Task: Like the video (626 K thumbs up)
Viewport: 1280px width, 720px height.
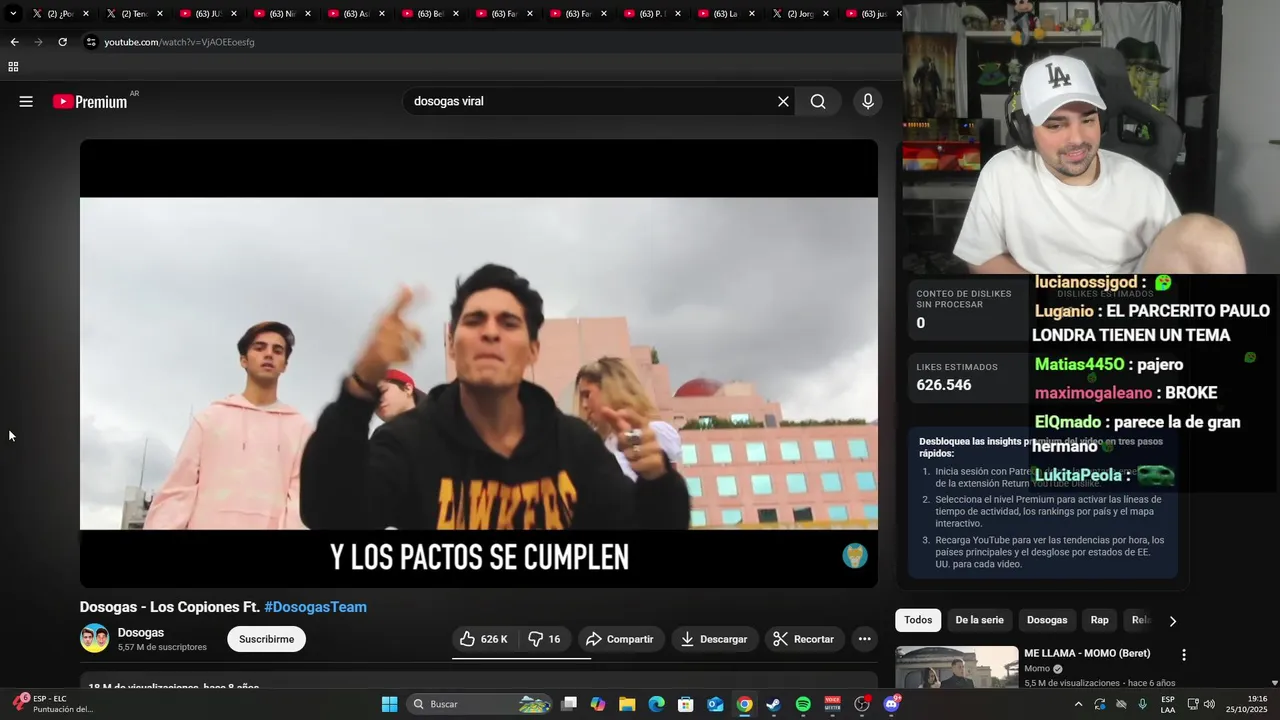Action: [x=484, y=639]
